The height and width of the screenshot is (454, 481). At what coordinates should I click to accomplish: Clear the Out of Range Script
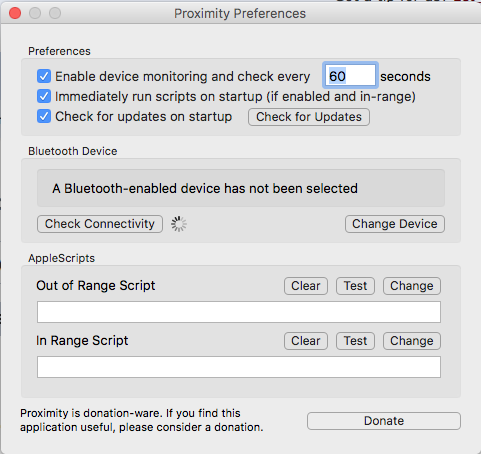(x=306, y=286)
